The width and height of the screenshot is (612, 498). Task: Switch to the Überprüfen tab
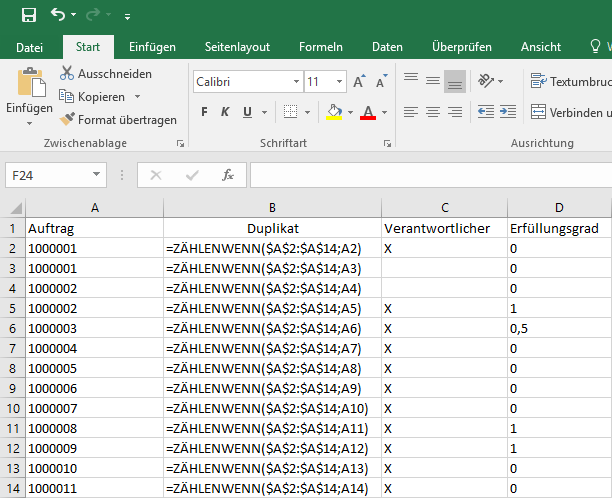point(462,47)
